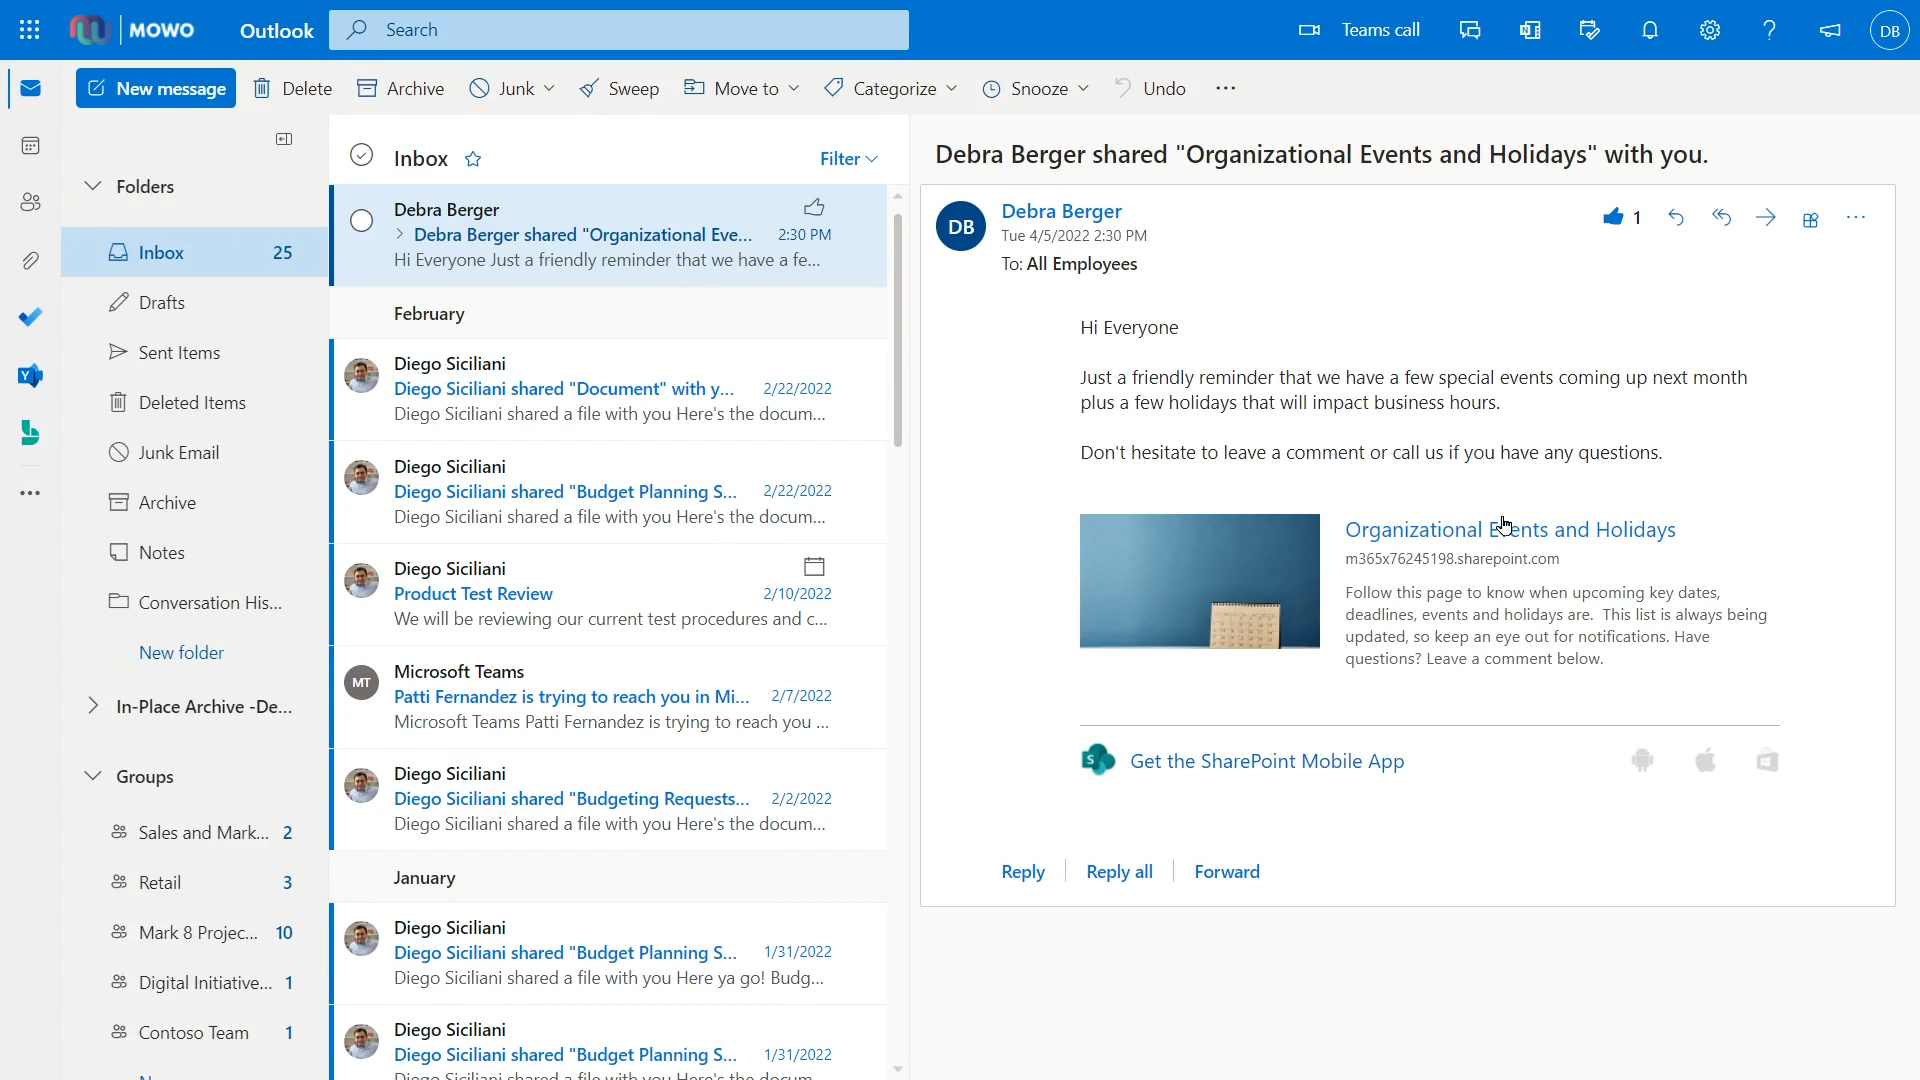This screenshot has width=1920, height=1080.
Task: Open the megaphone feedback icon in header
Action: pos(1830,30)
